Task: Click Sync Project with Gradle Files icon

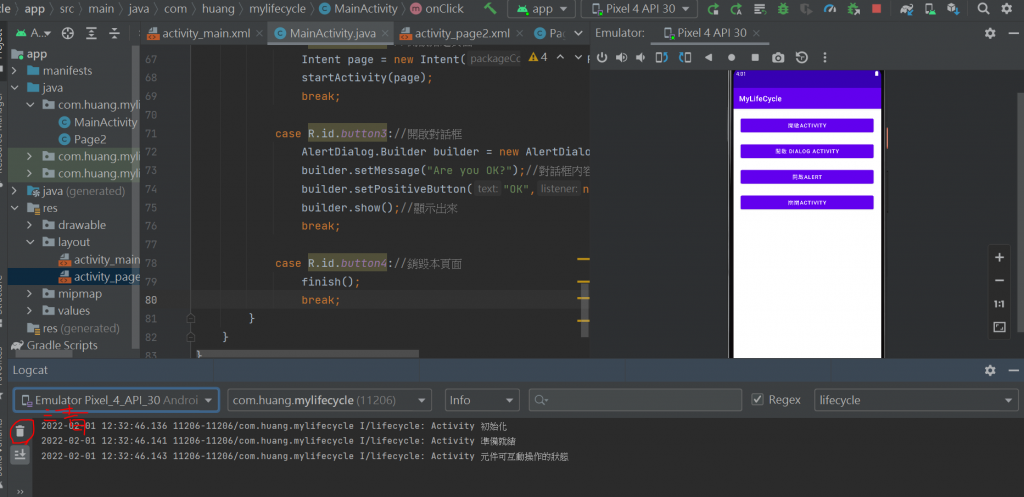Action: click(x=906, y=9)
